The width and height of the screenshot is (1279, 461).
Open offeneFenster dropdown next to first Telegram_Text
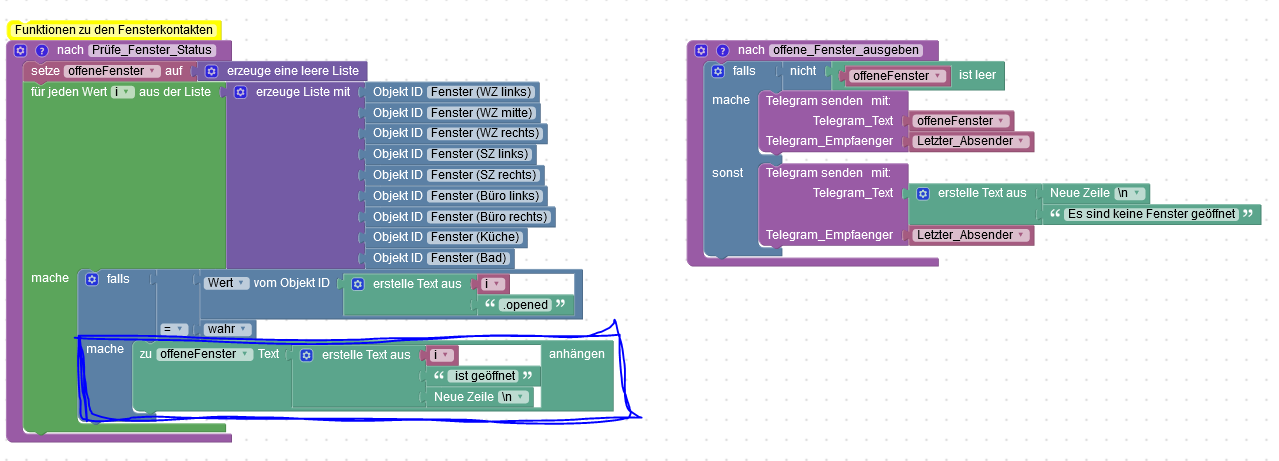point(960,121)
